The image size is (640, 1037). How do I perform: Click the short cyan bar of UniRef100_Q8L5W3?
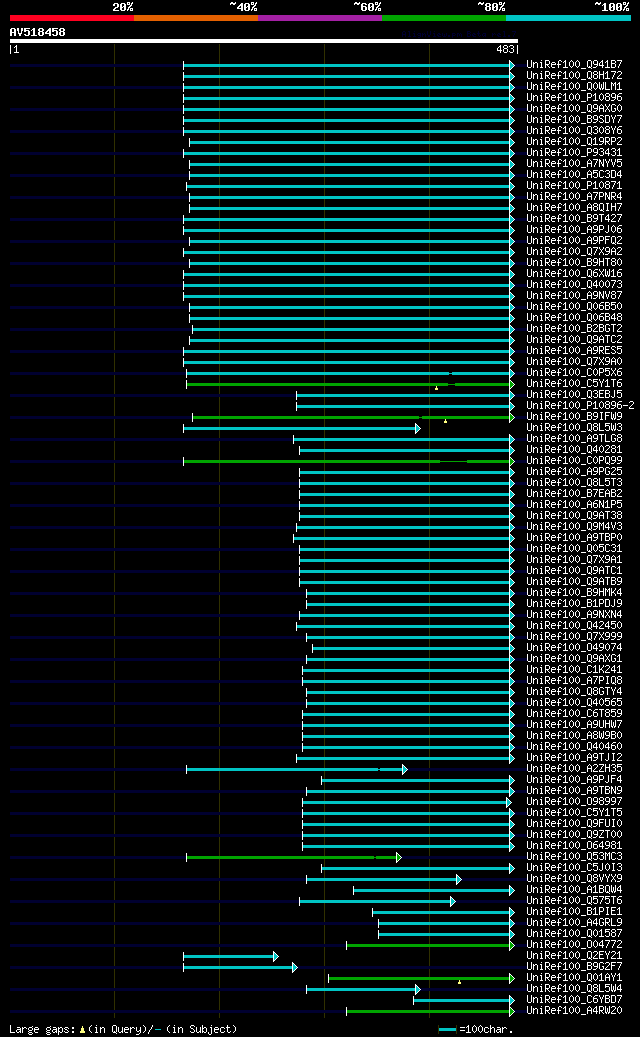(x=302, y=428)
